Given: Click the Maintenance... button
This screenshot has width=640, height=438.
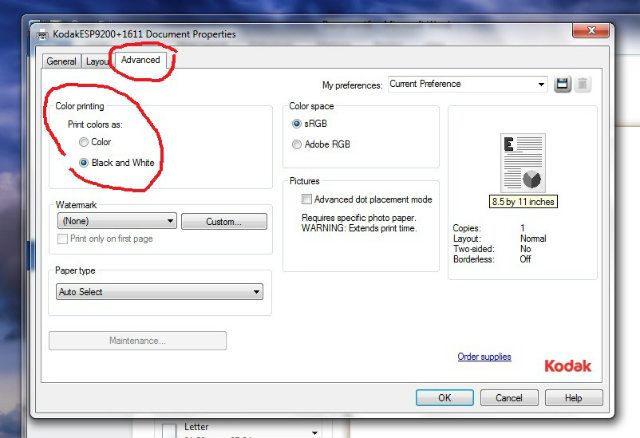Looking at the screenshot, I should 138,340.
